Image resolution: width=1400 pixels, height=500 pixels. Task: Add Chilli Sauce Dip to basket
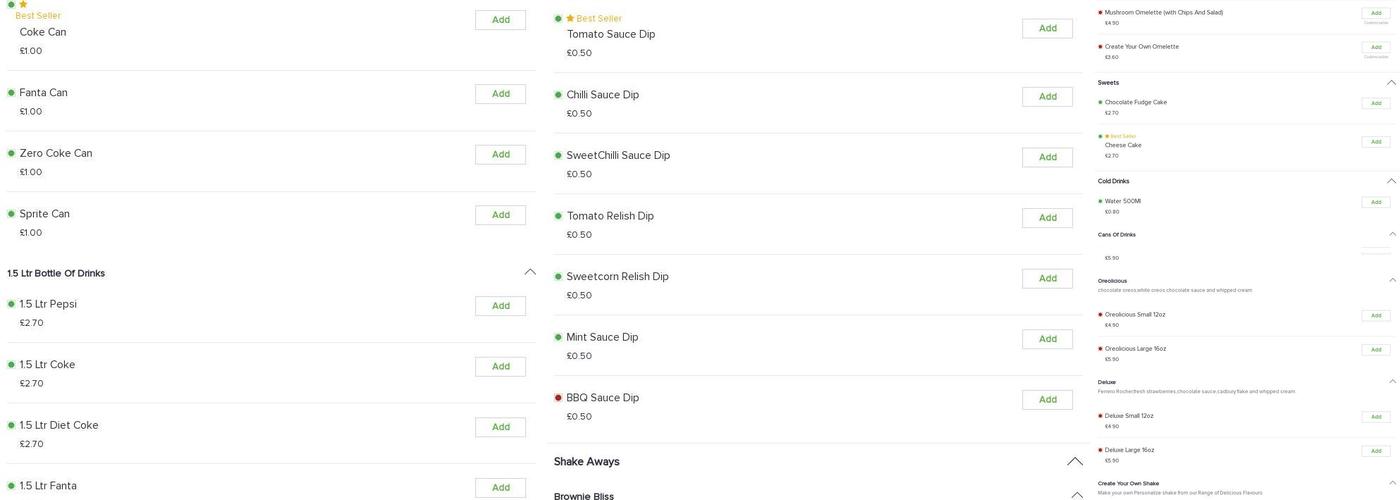pyautogui.click(x=1047, y=97)
